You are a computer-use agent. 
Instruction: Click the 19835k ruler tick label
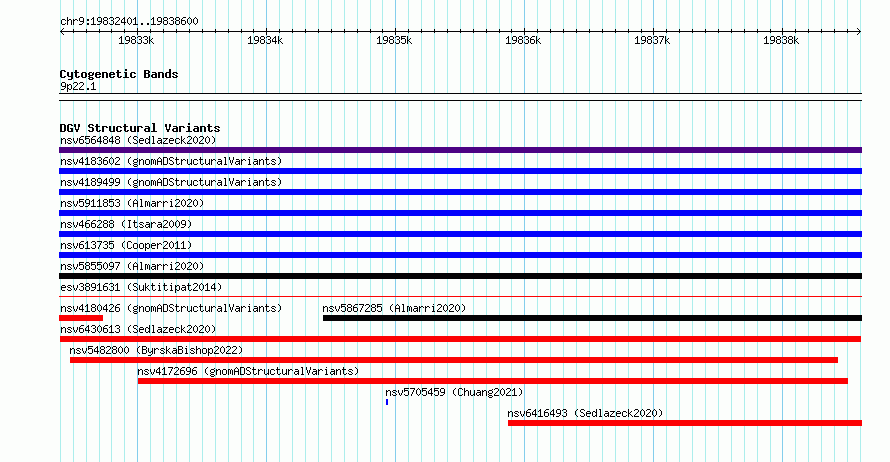pos(394,40)
